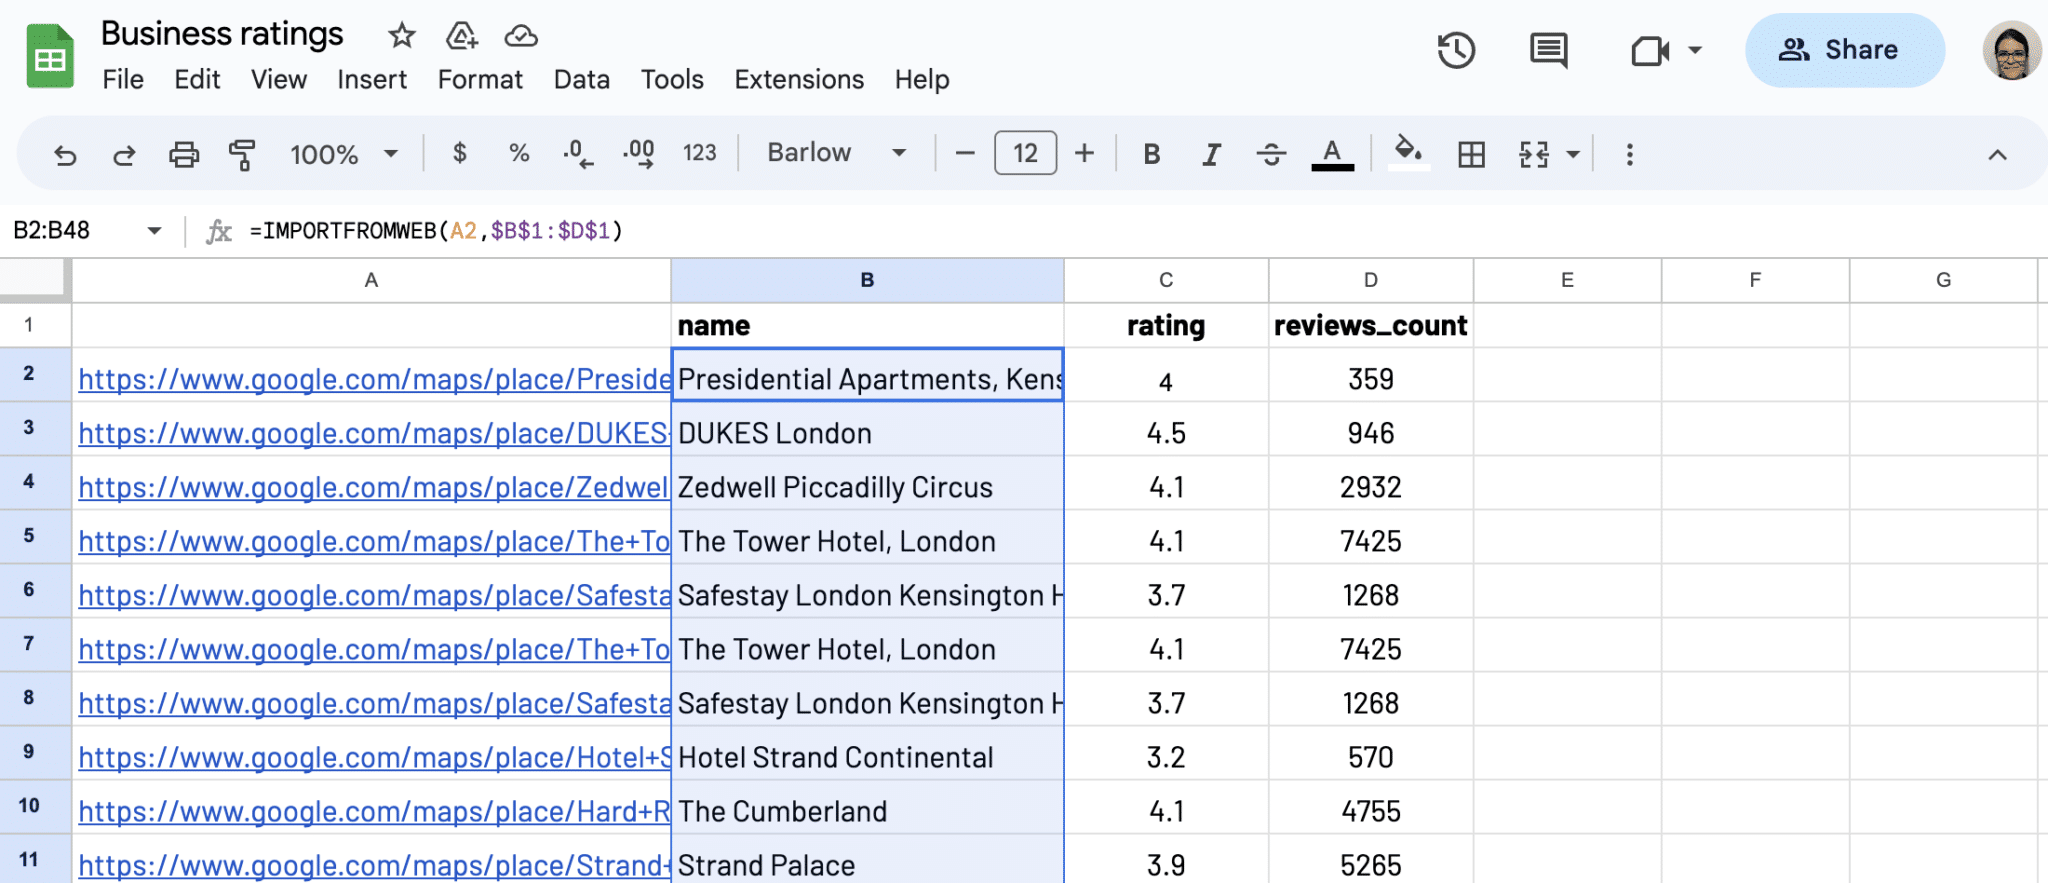Image resolution: width=2048 pixels, height=883 pixels.
Task: Select the paint format tool
Action: click(x=242, y=155)
